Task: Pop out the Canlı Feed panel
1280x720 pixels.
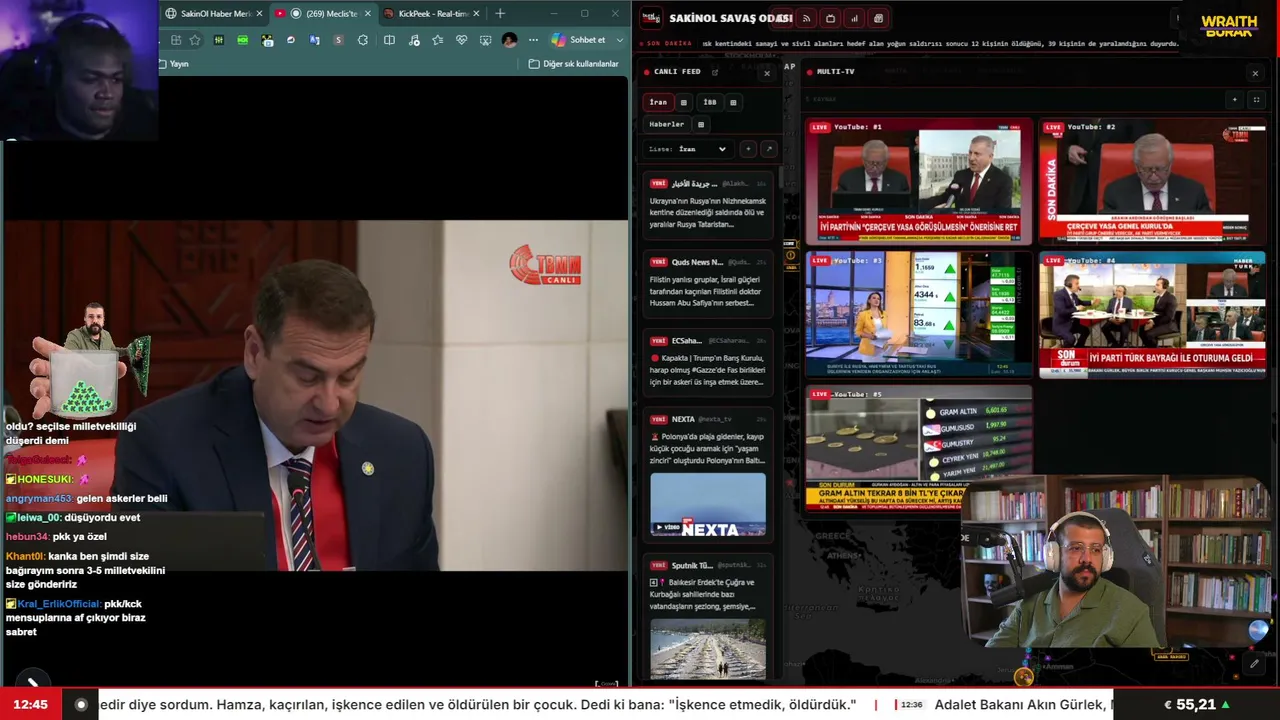Action: click(x=714, y=72)
